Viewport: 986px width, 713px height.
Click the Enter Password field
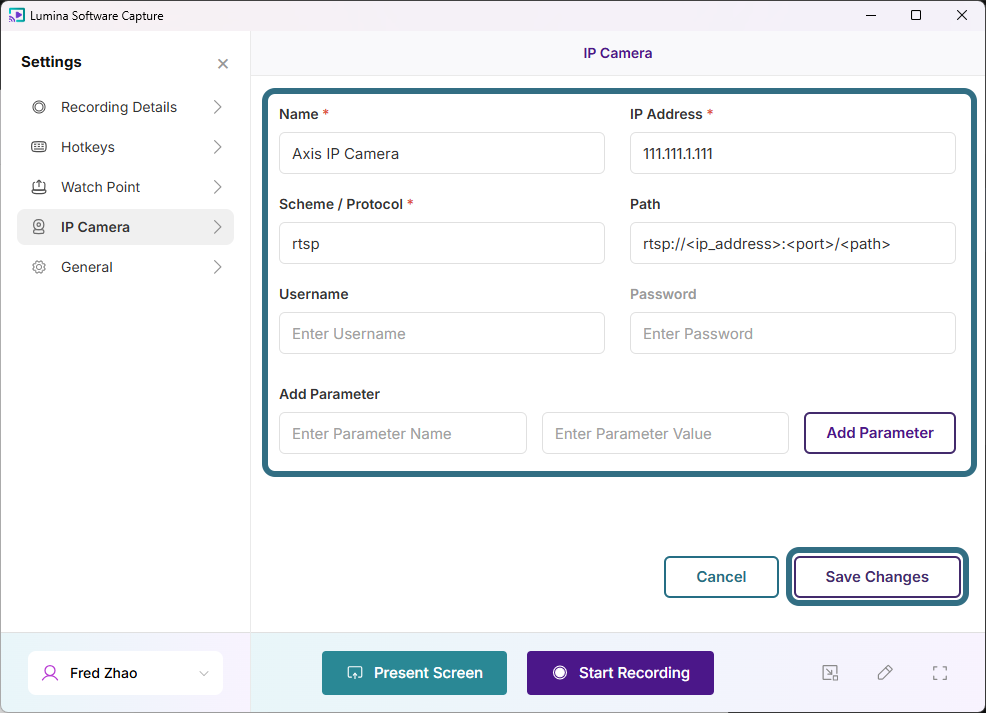(x=793, y=333)
